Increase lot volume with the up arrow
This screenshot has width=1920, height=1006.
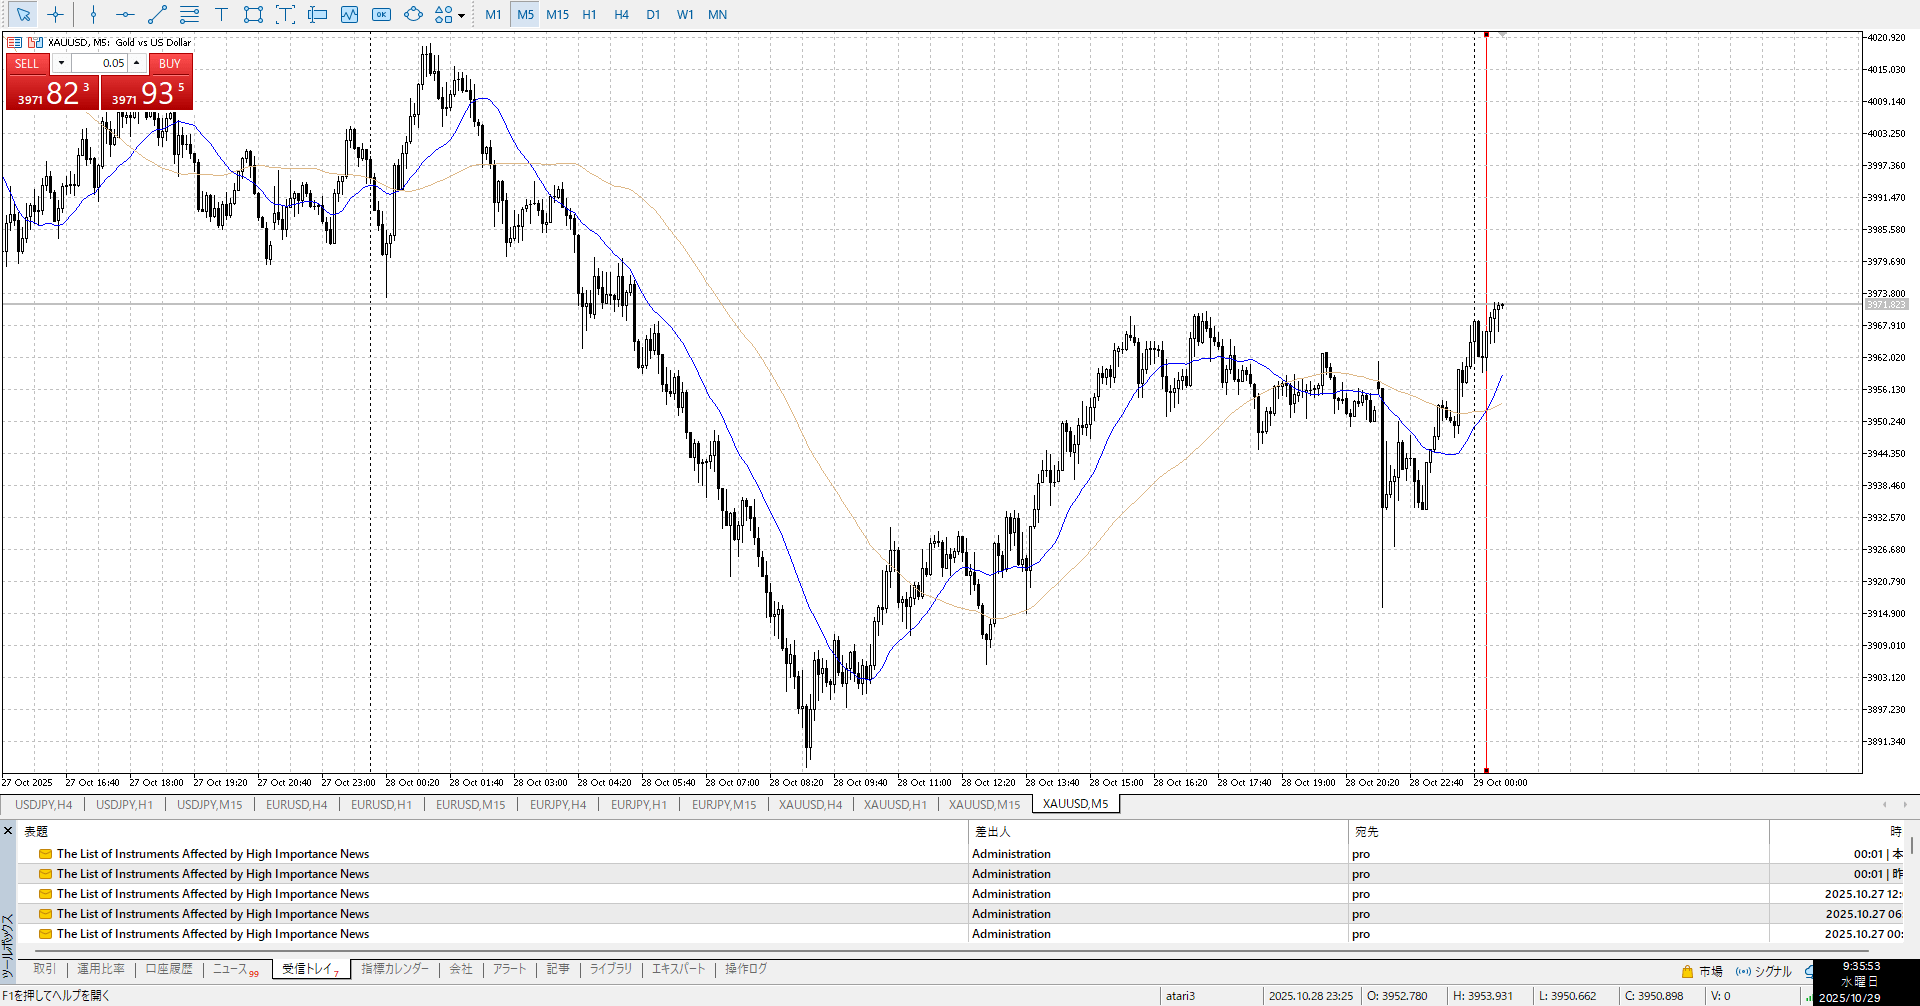tap(137, 63)
